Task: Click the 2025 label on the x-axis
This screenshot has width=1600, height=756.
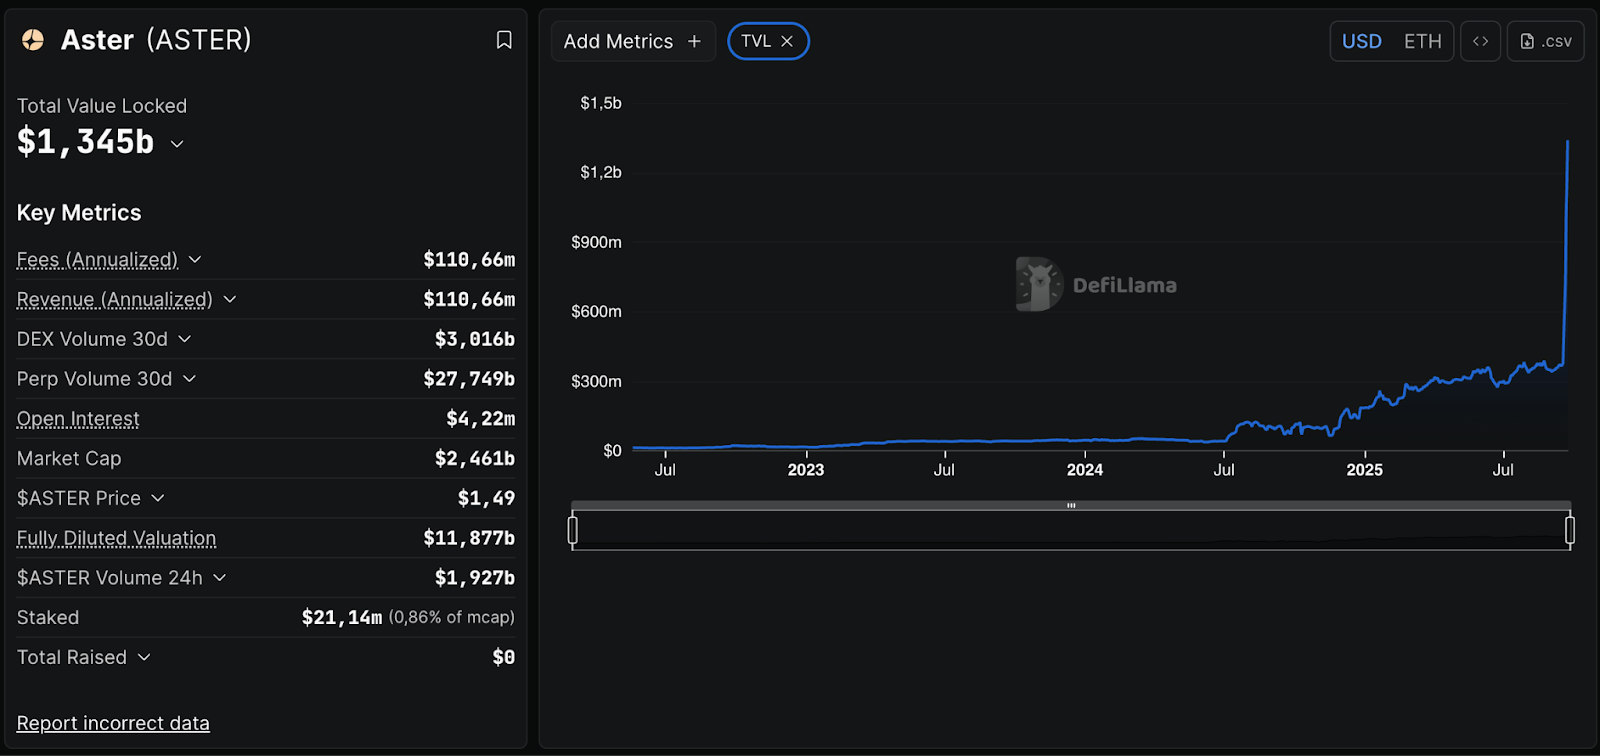Action: [x=1365, y=470]
